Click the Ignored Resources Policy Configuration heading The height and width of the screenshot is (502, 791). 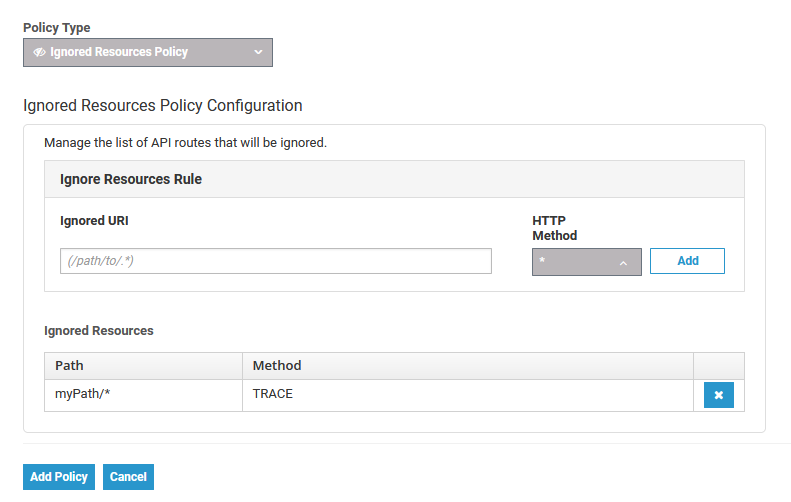tap(162, 105)
